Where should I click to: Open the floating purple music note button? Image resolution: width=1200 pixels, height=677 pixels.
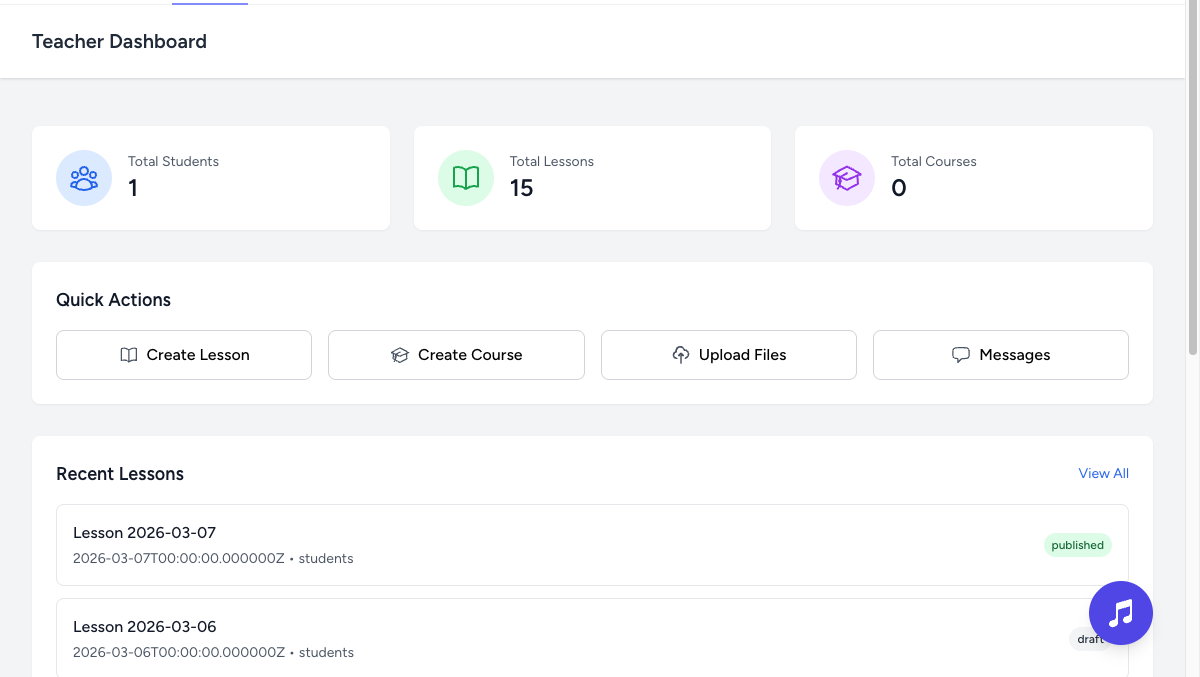coord(1121,613)
